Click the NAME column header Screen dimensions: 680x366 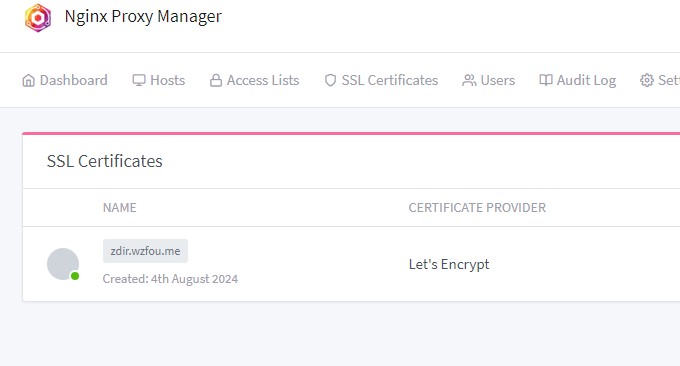(x=120, y=208)
